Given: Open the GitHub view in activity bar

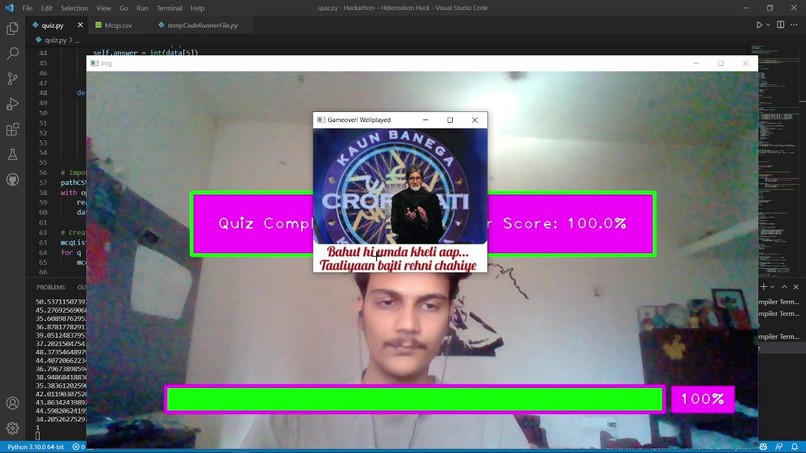Looking at the screenshot, I should coord(12,179).
